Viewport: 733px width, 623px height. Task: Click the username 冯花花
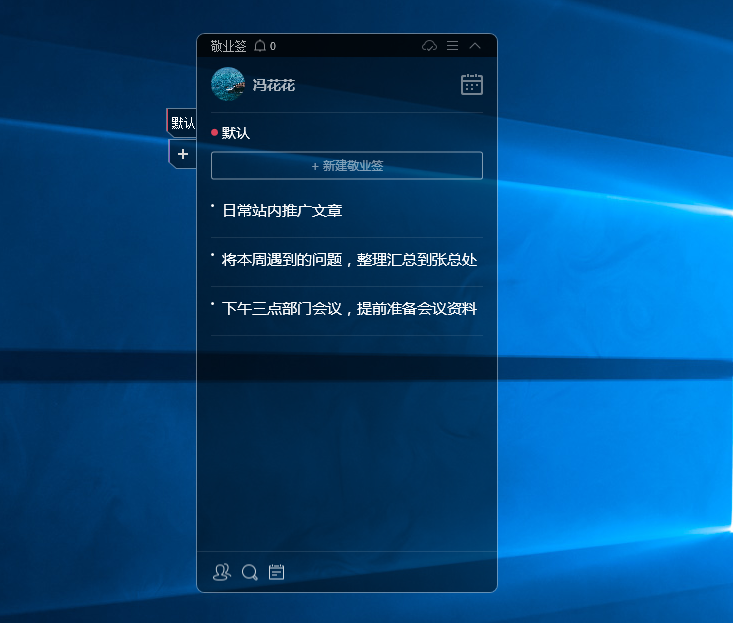pos(273,86)
